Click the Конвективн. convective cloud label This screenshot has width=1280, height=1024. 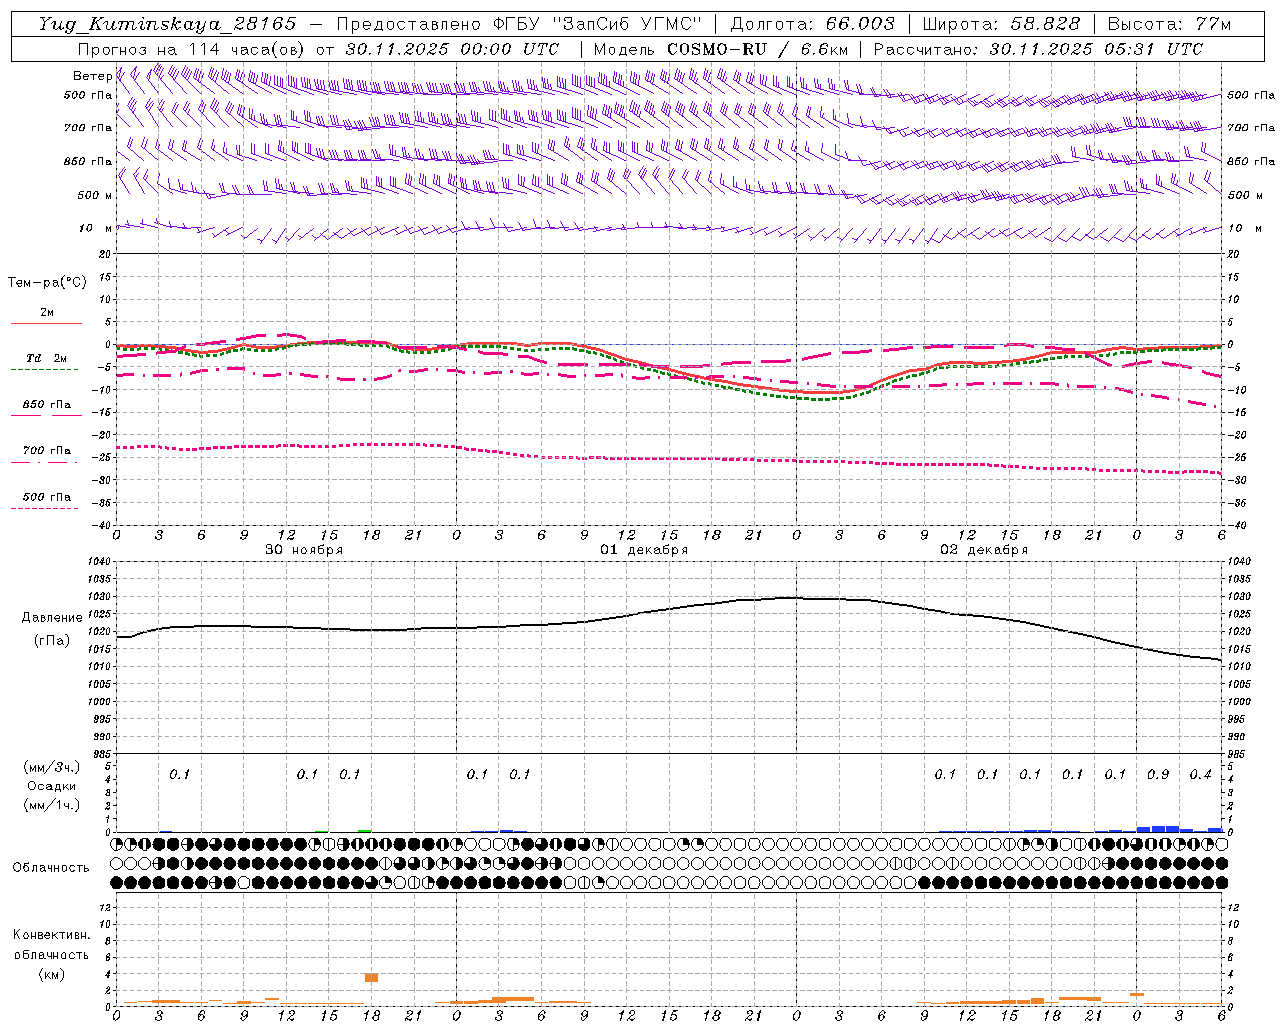click(x=51, y=935)
